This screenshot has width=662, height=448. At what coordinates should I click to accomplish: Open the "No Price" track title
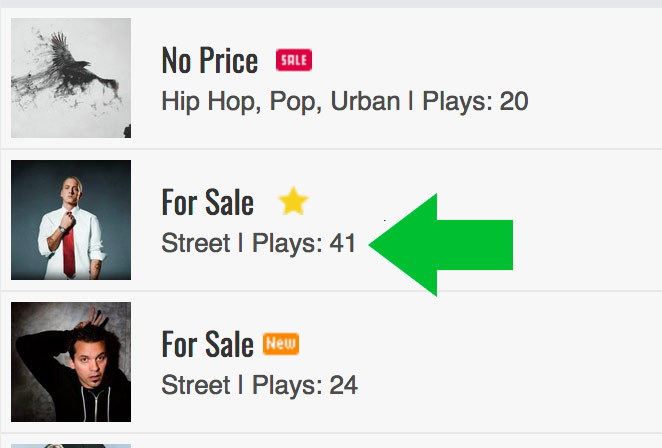tap(209, 61)
